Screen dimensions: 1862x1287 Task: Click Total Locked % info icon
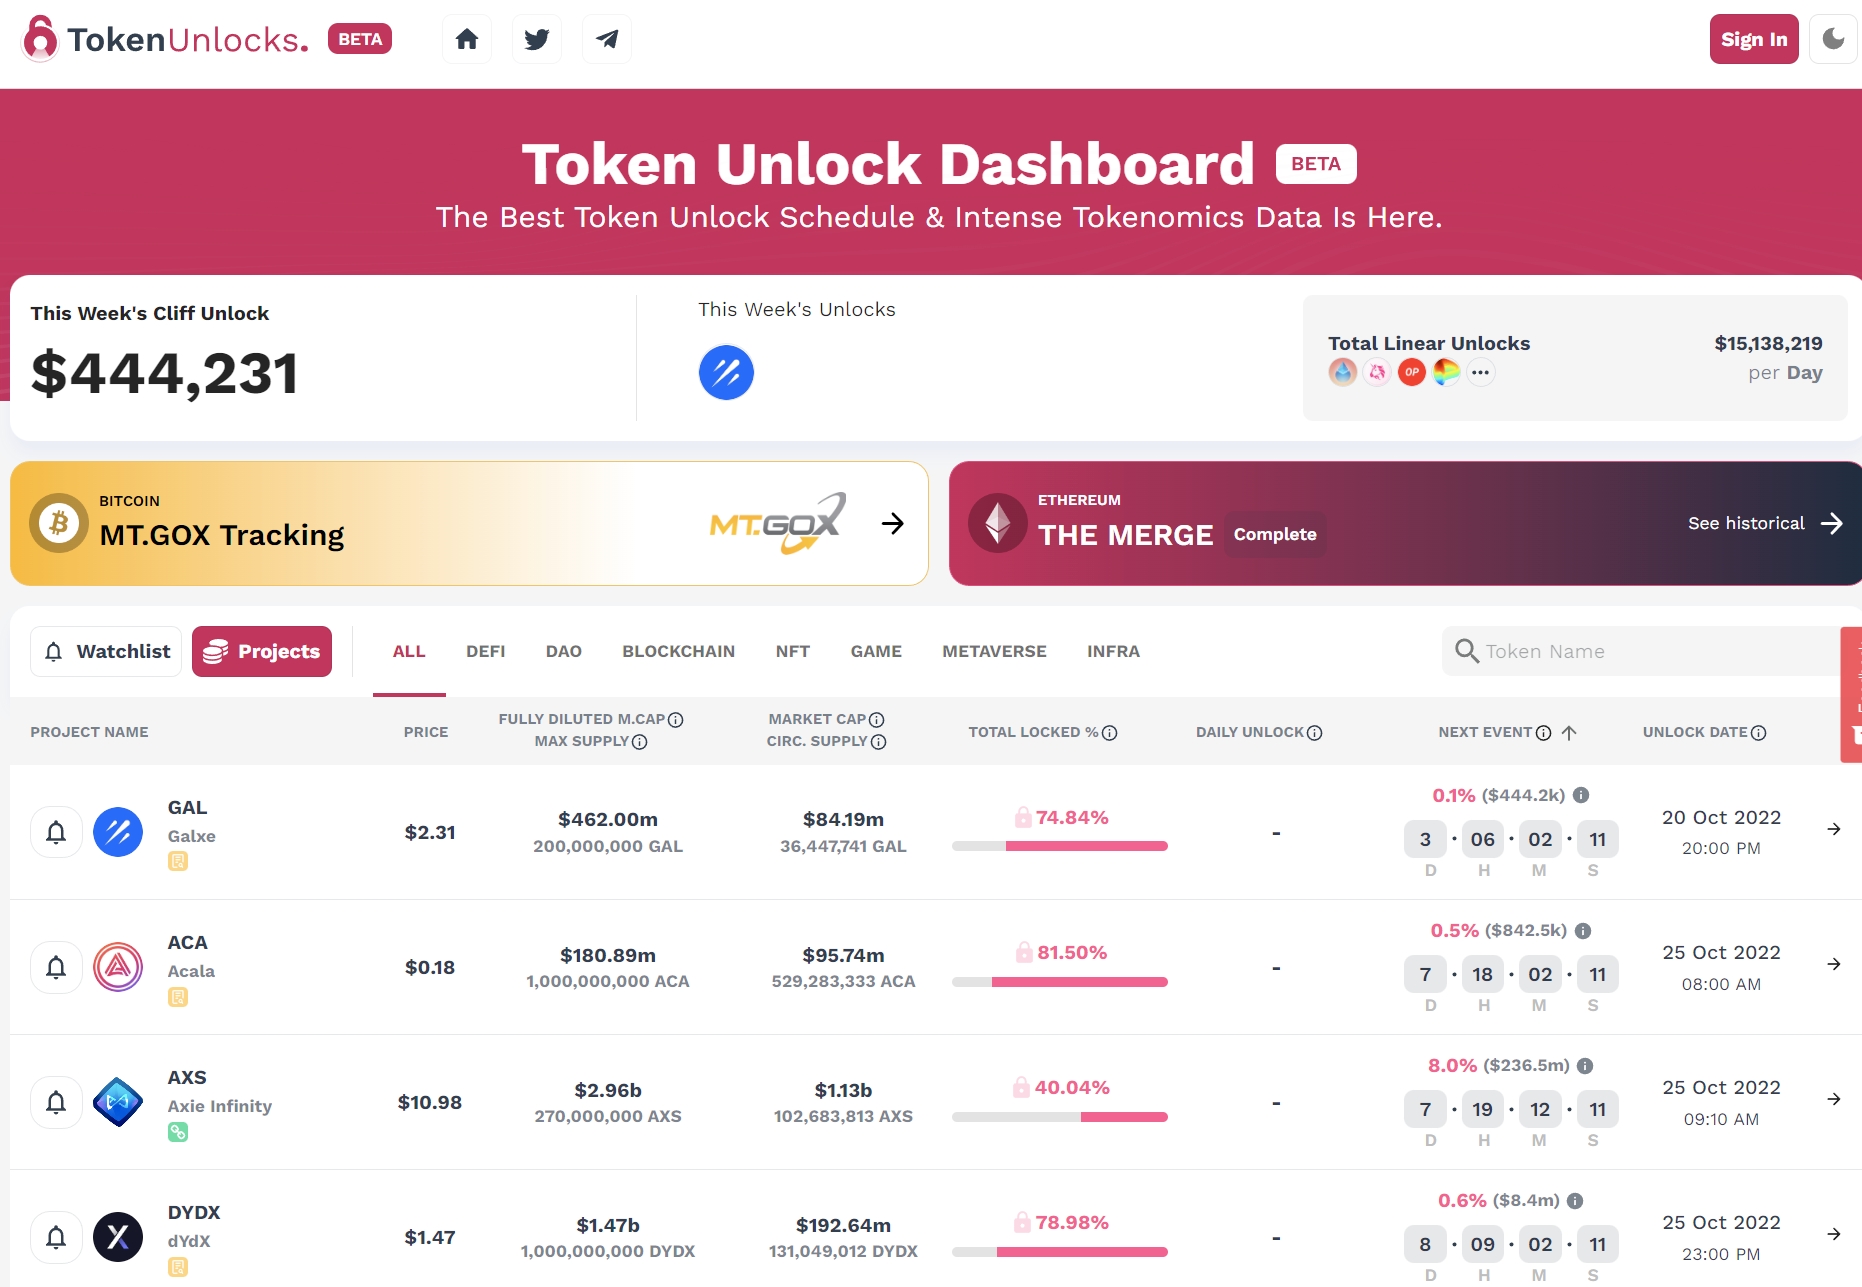1109,733
